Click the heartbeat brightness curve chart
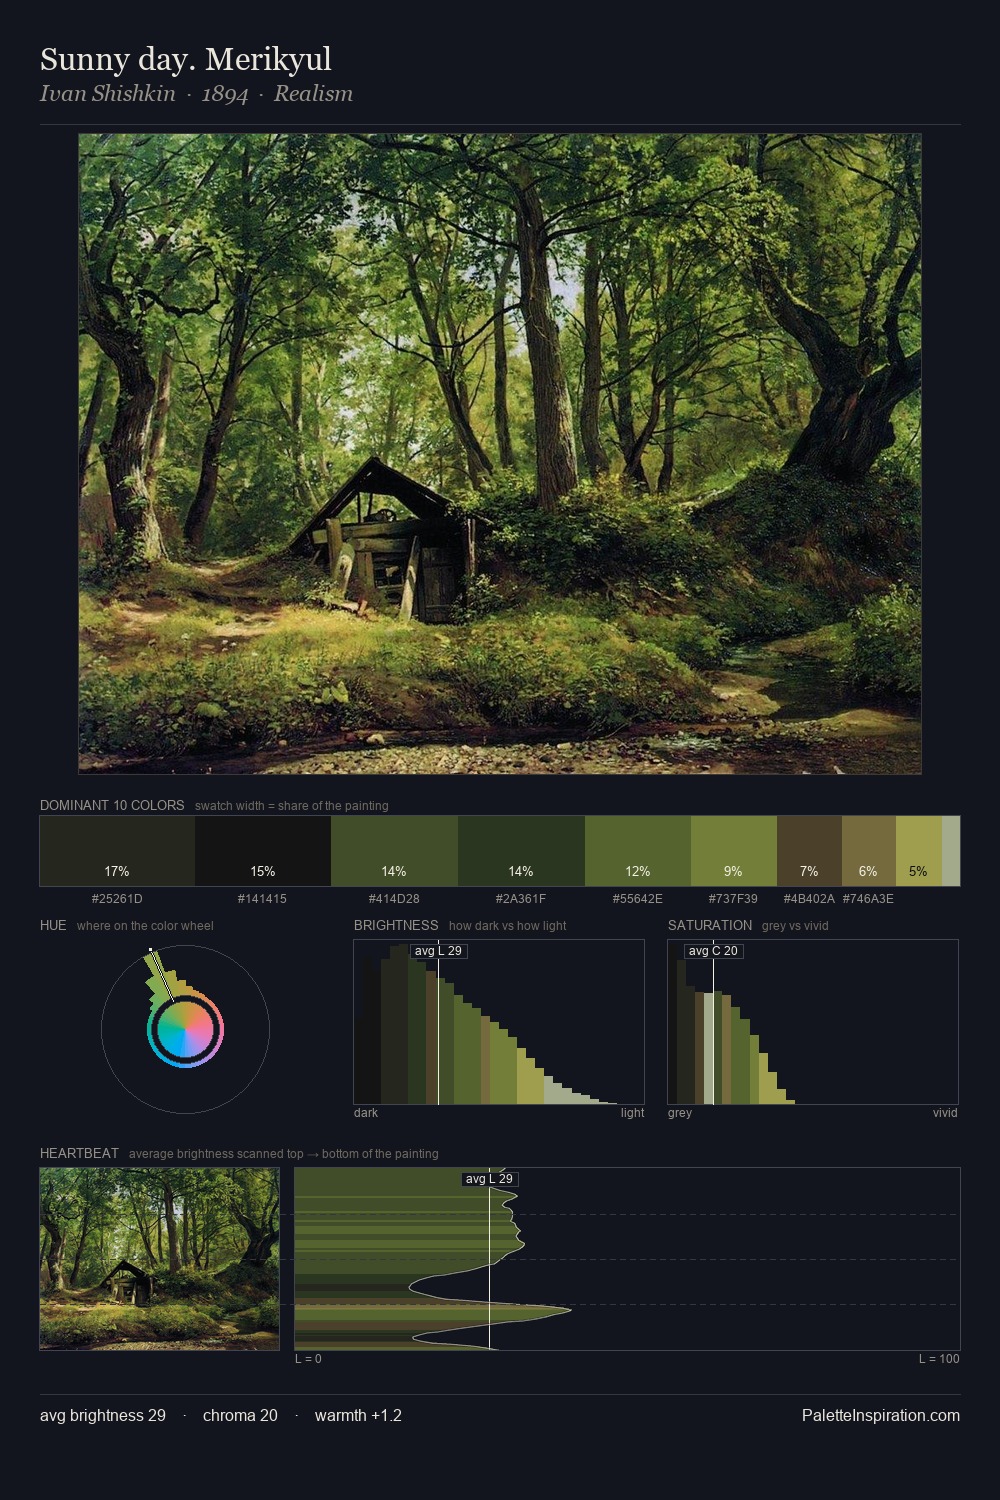The width and height of the screenshot is (1000, 1500). tap(627, 1259)
